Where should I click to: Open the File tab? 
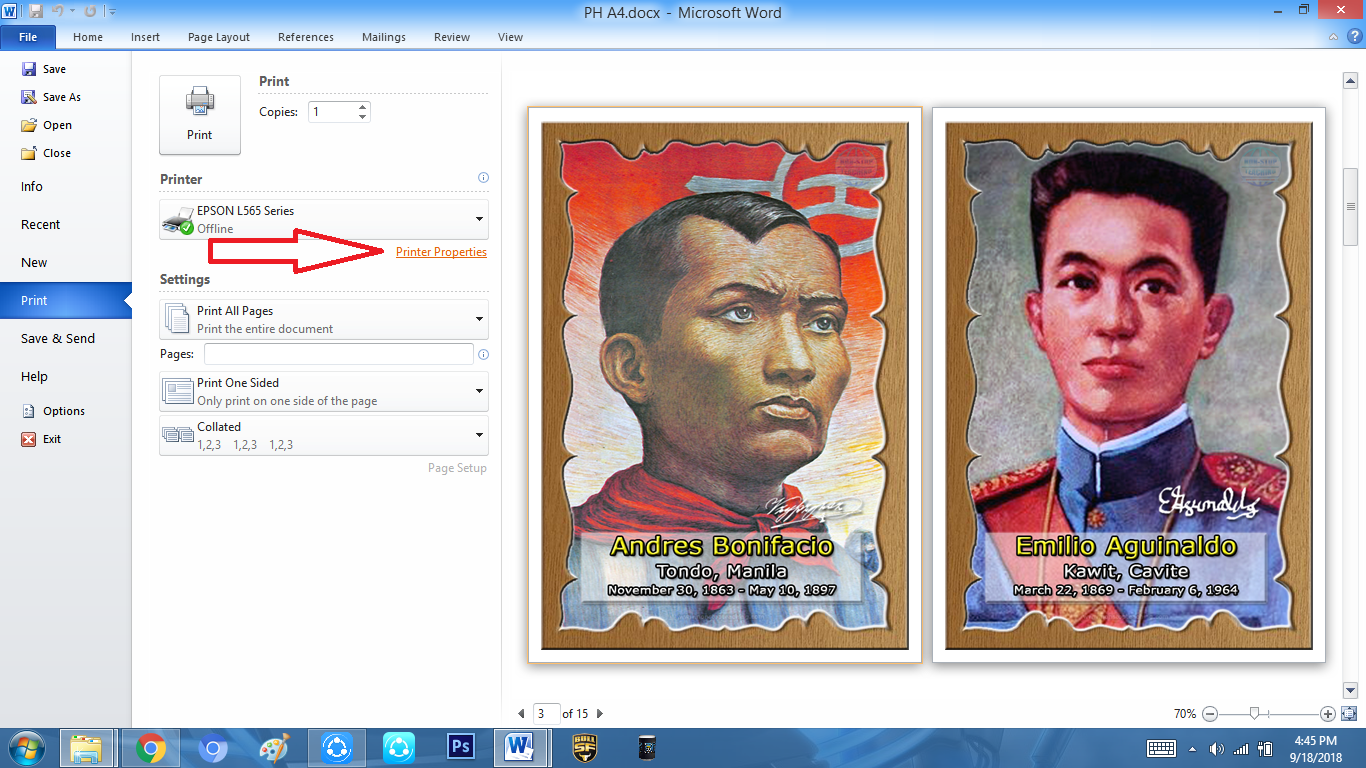click(28, 37)
